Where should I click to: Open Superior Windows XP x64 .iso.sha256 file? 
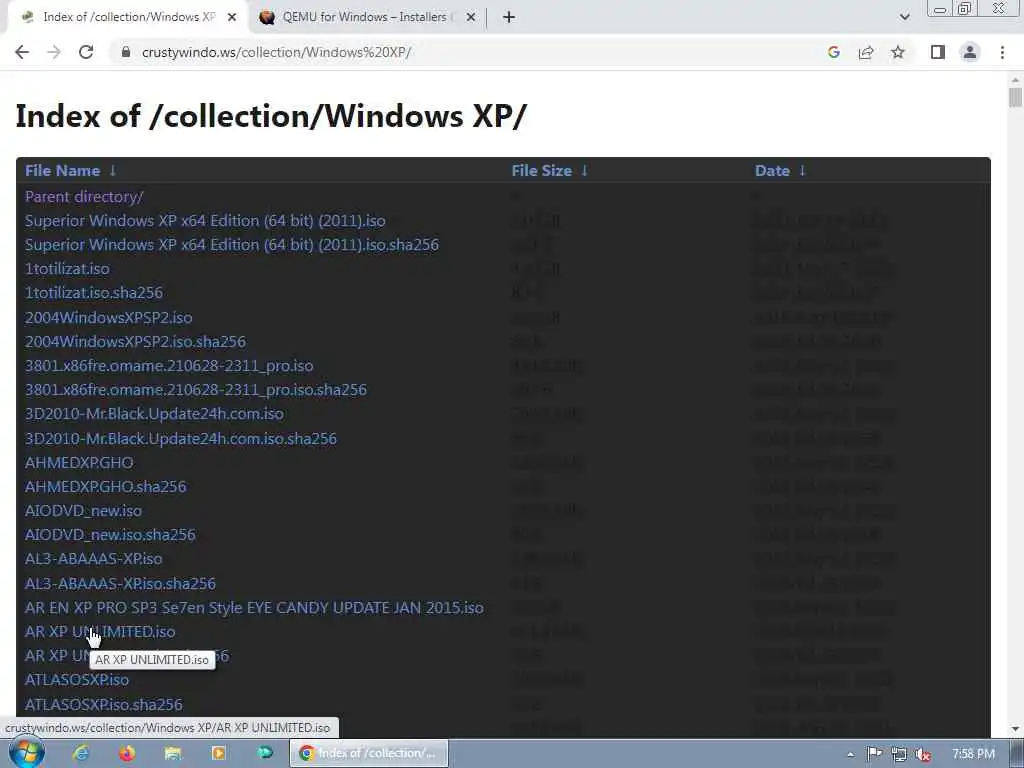232,245
